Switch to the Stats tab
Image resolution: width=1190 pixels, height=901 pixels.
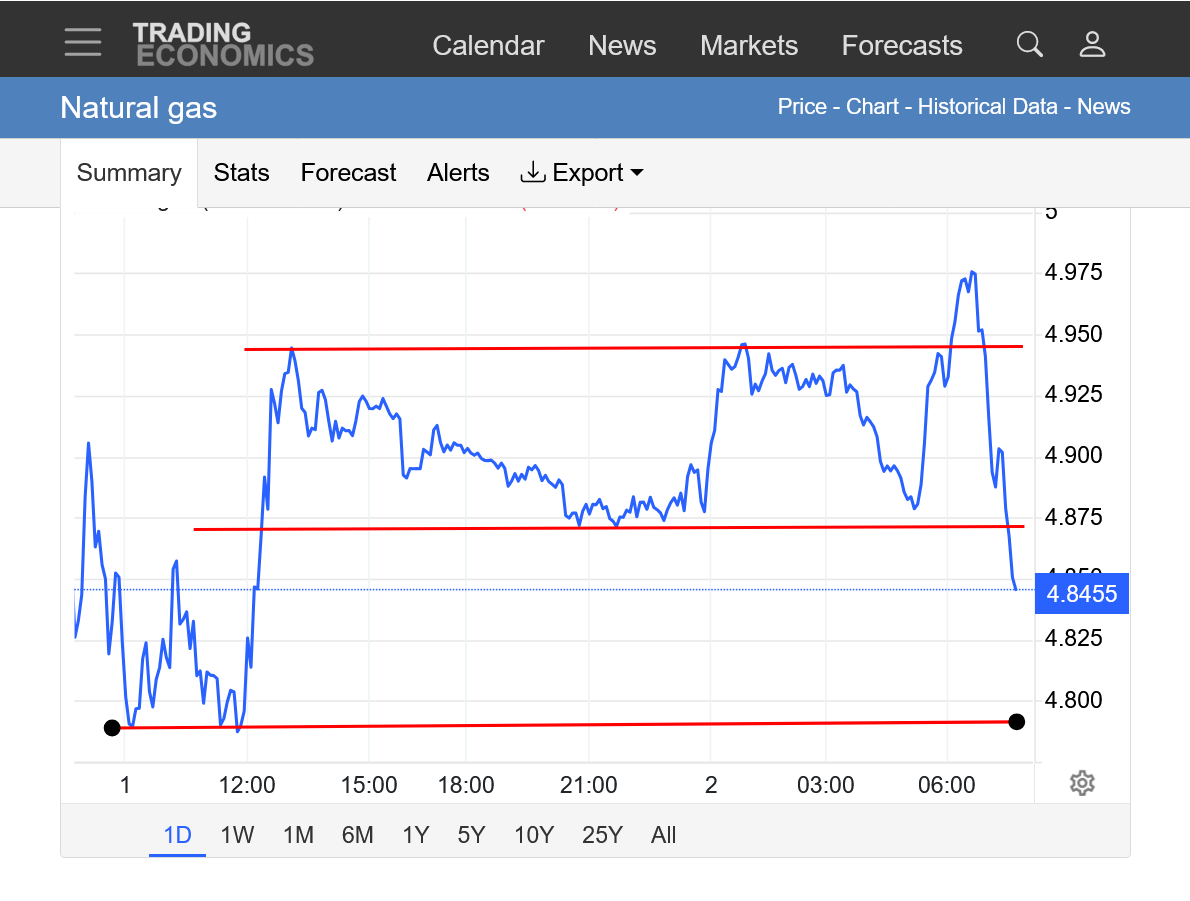click(241, 173)
